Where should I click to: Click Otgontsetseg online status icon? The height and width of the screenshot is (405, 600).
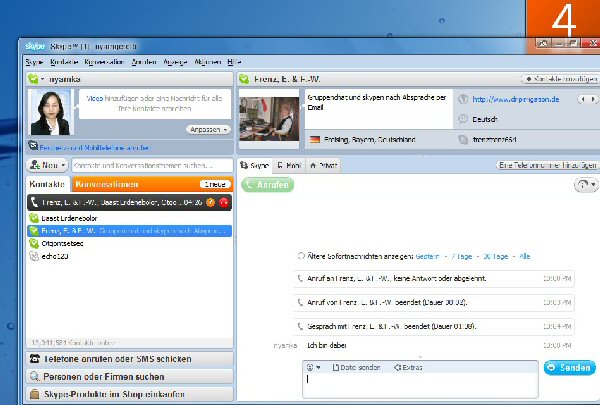pyautogui.click(x=34, y=243)
